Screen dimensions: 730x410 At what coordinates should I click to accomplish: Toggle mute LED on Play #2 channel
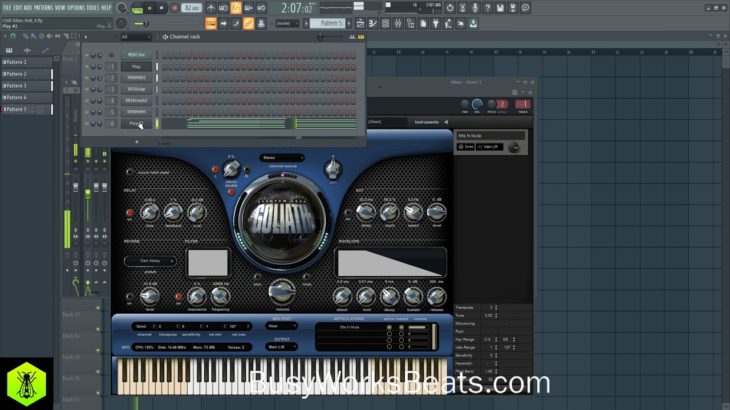[87, 123]
